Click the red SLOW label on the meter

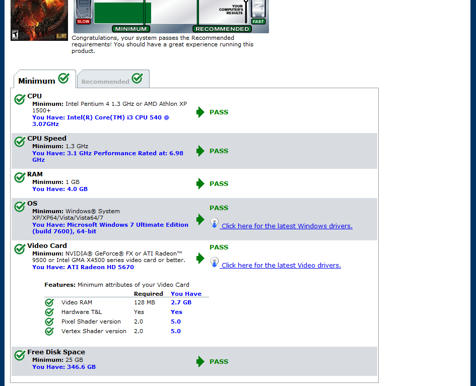[83, 21]
